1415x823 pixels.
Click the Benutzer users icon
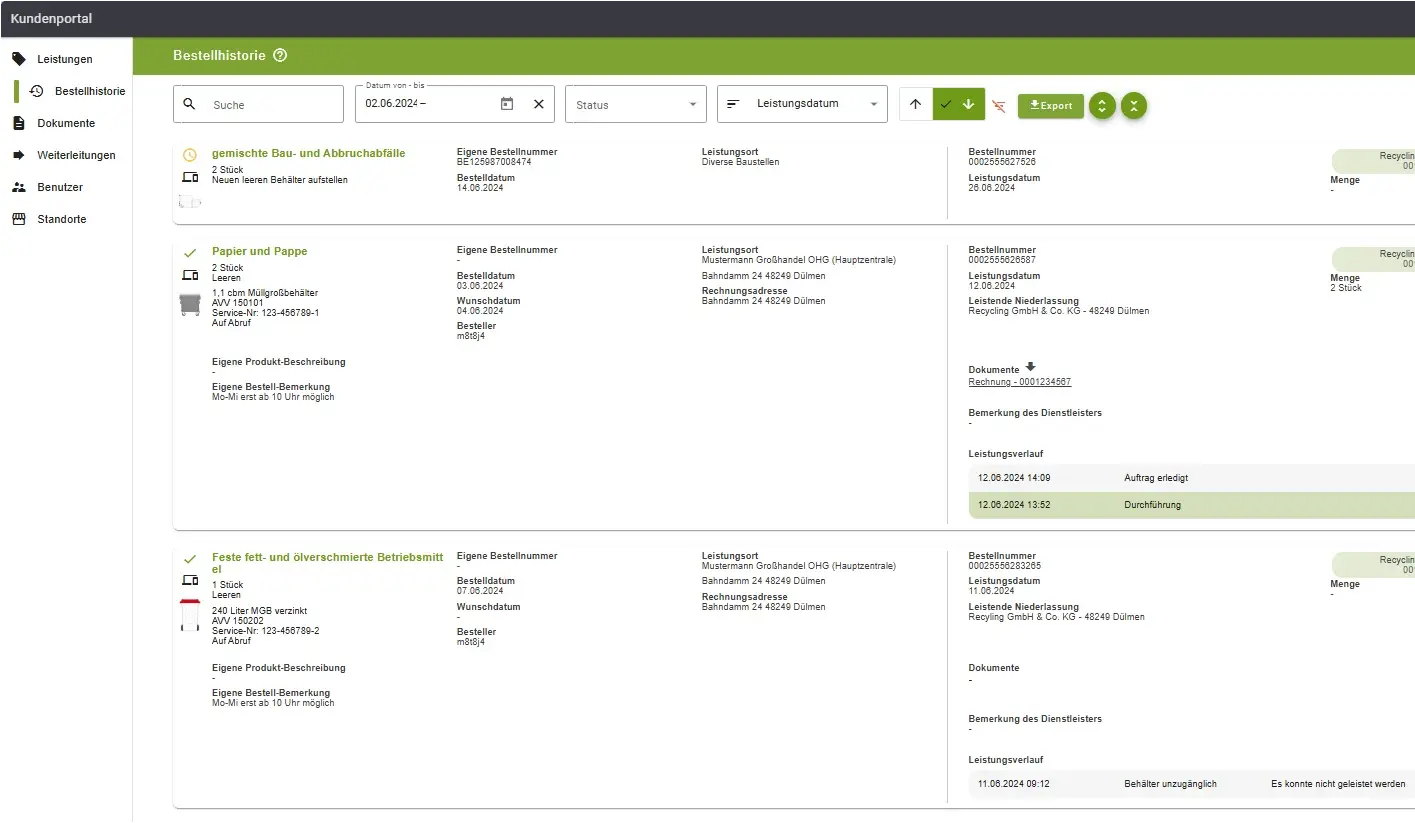point(18,187)
